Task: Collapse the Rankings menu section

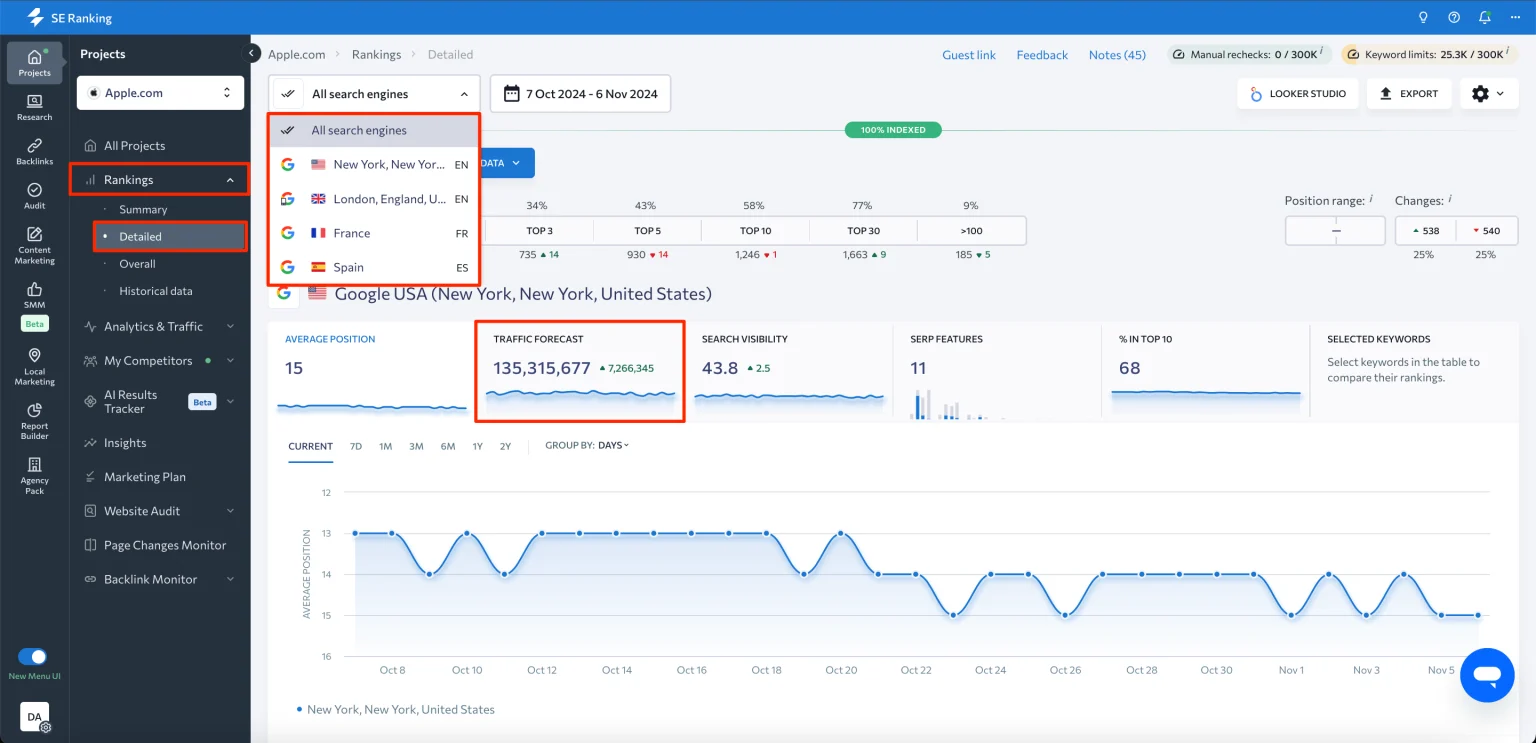Action: pos(230,180)
